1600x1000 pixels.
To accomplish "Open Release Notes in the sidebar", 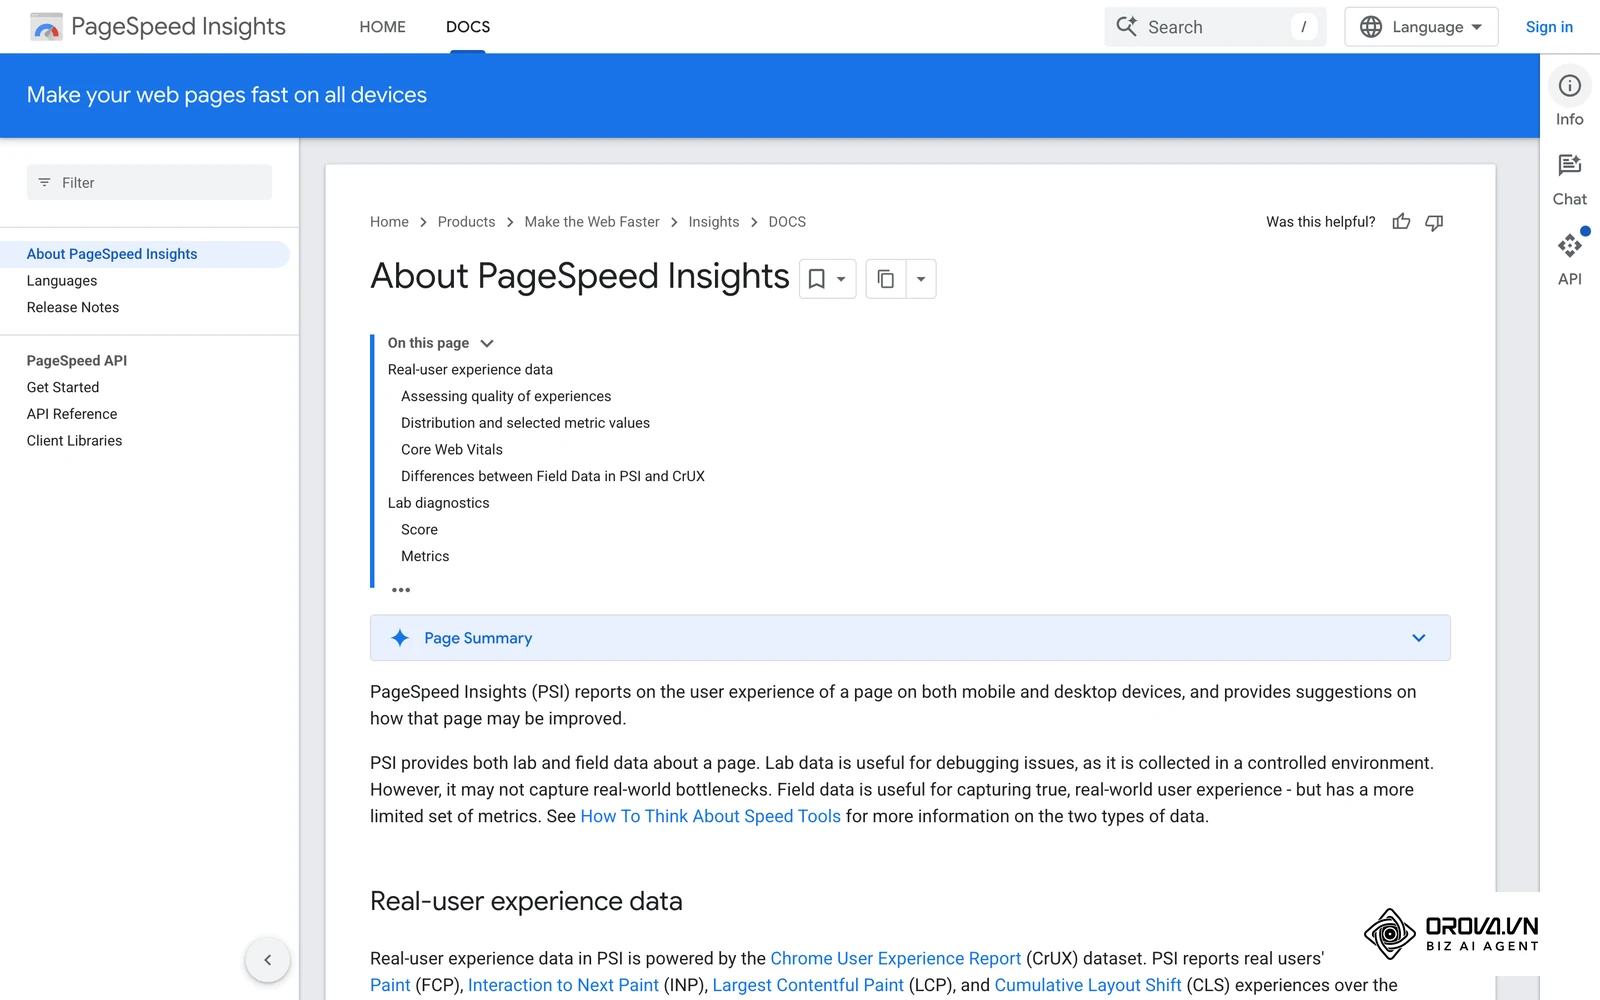I will (73, 308).
